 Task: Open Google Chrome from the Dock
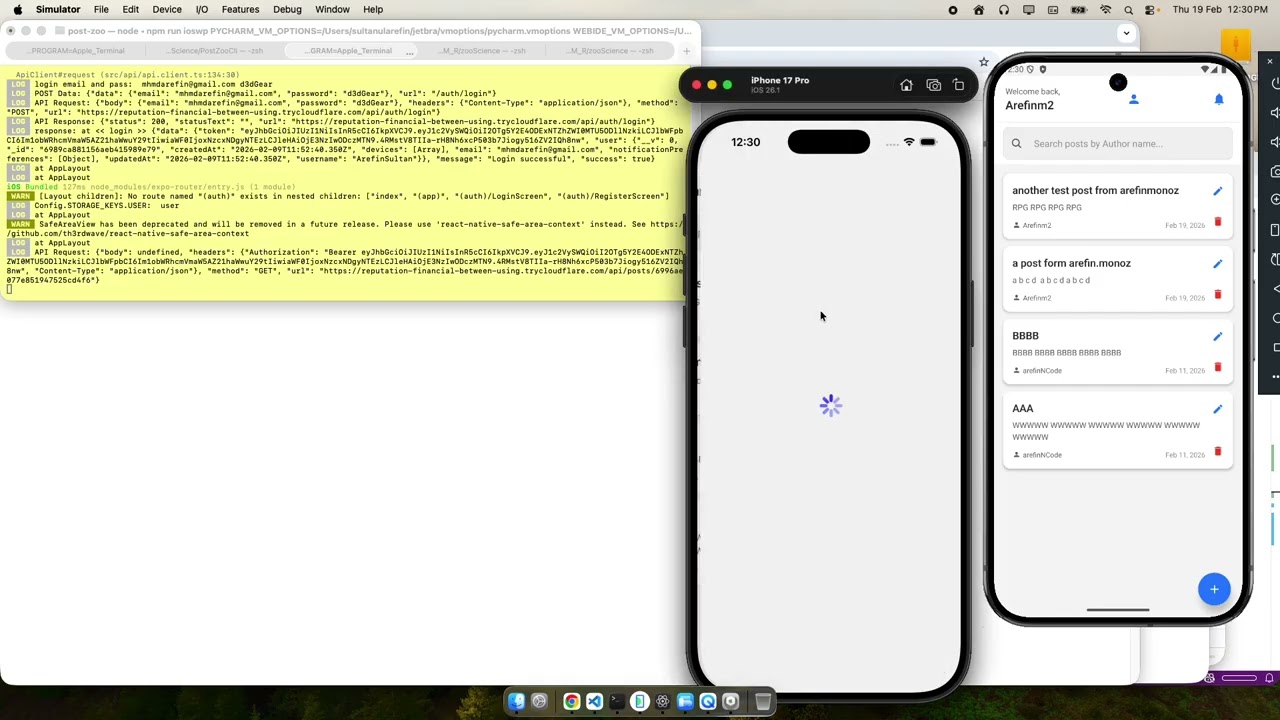pyautogui.click(x=571, y=702)
